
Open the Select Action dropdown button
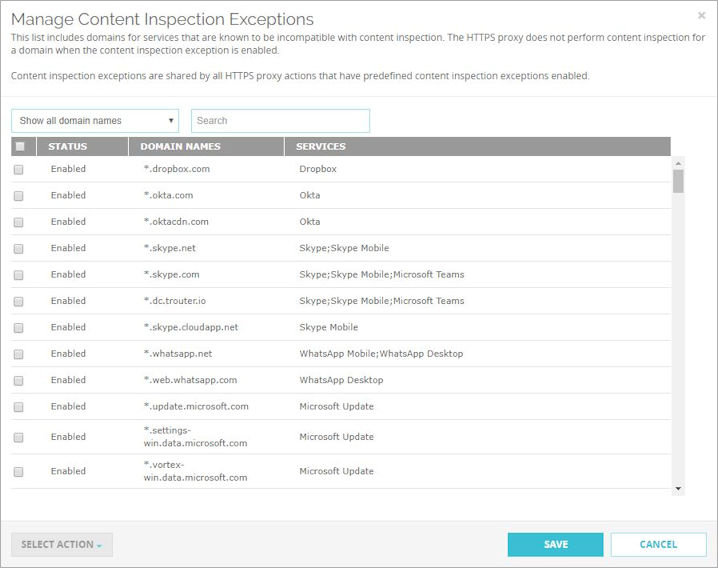(x=62, y=545)
